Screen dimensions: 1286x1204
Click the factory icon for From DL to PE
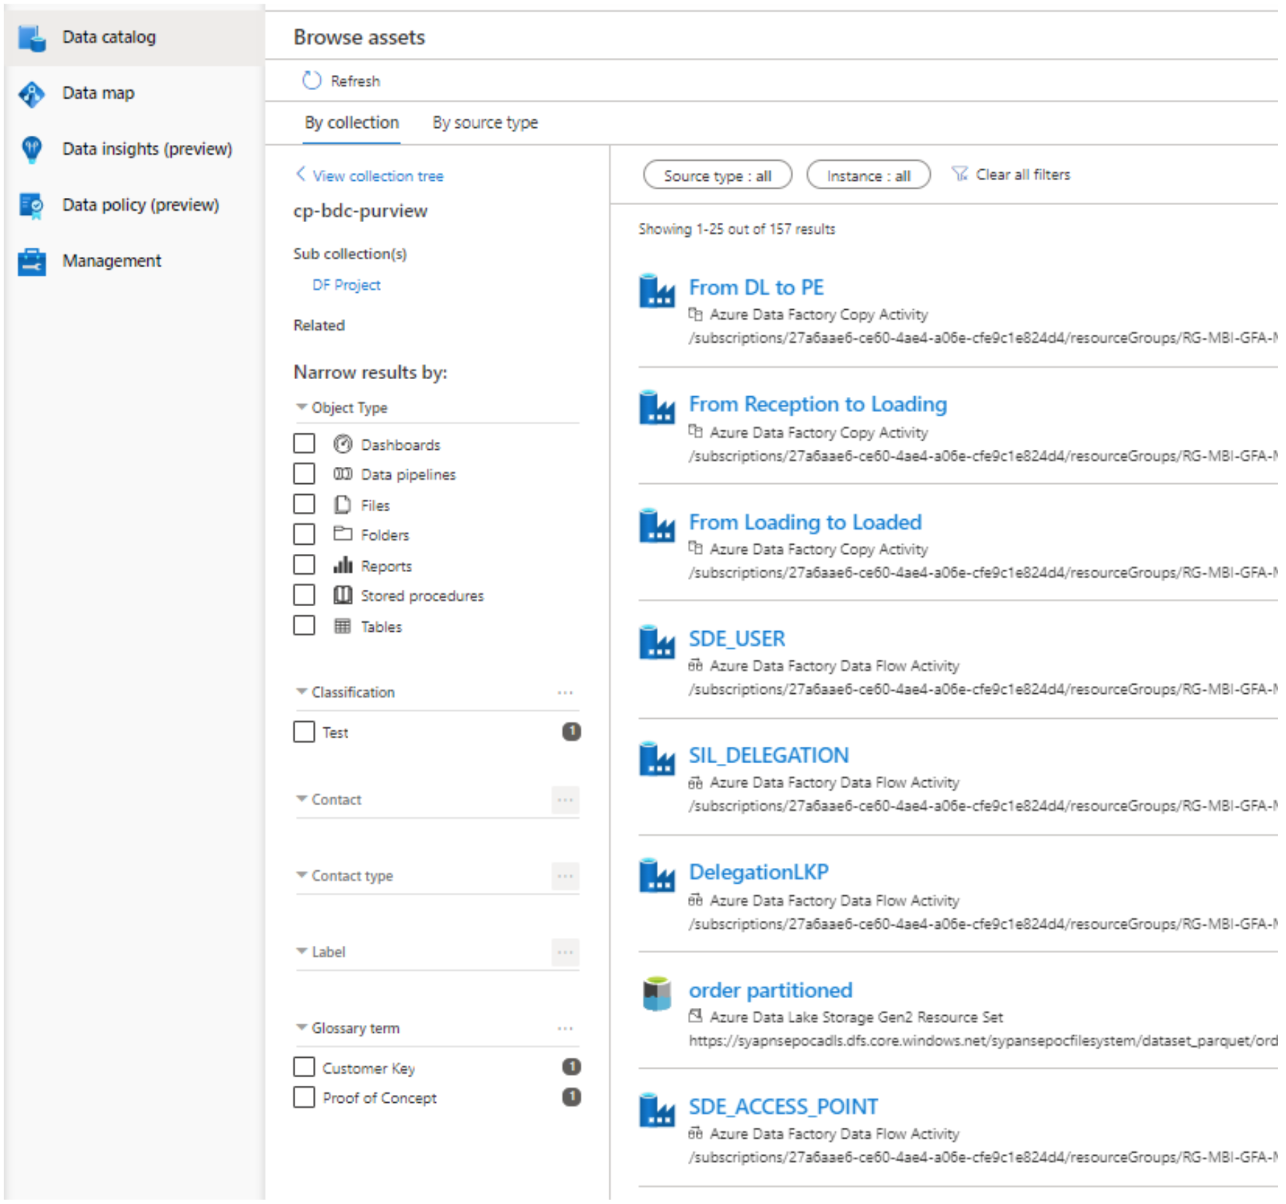click(657, 290)
